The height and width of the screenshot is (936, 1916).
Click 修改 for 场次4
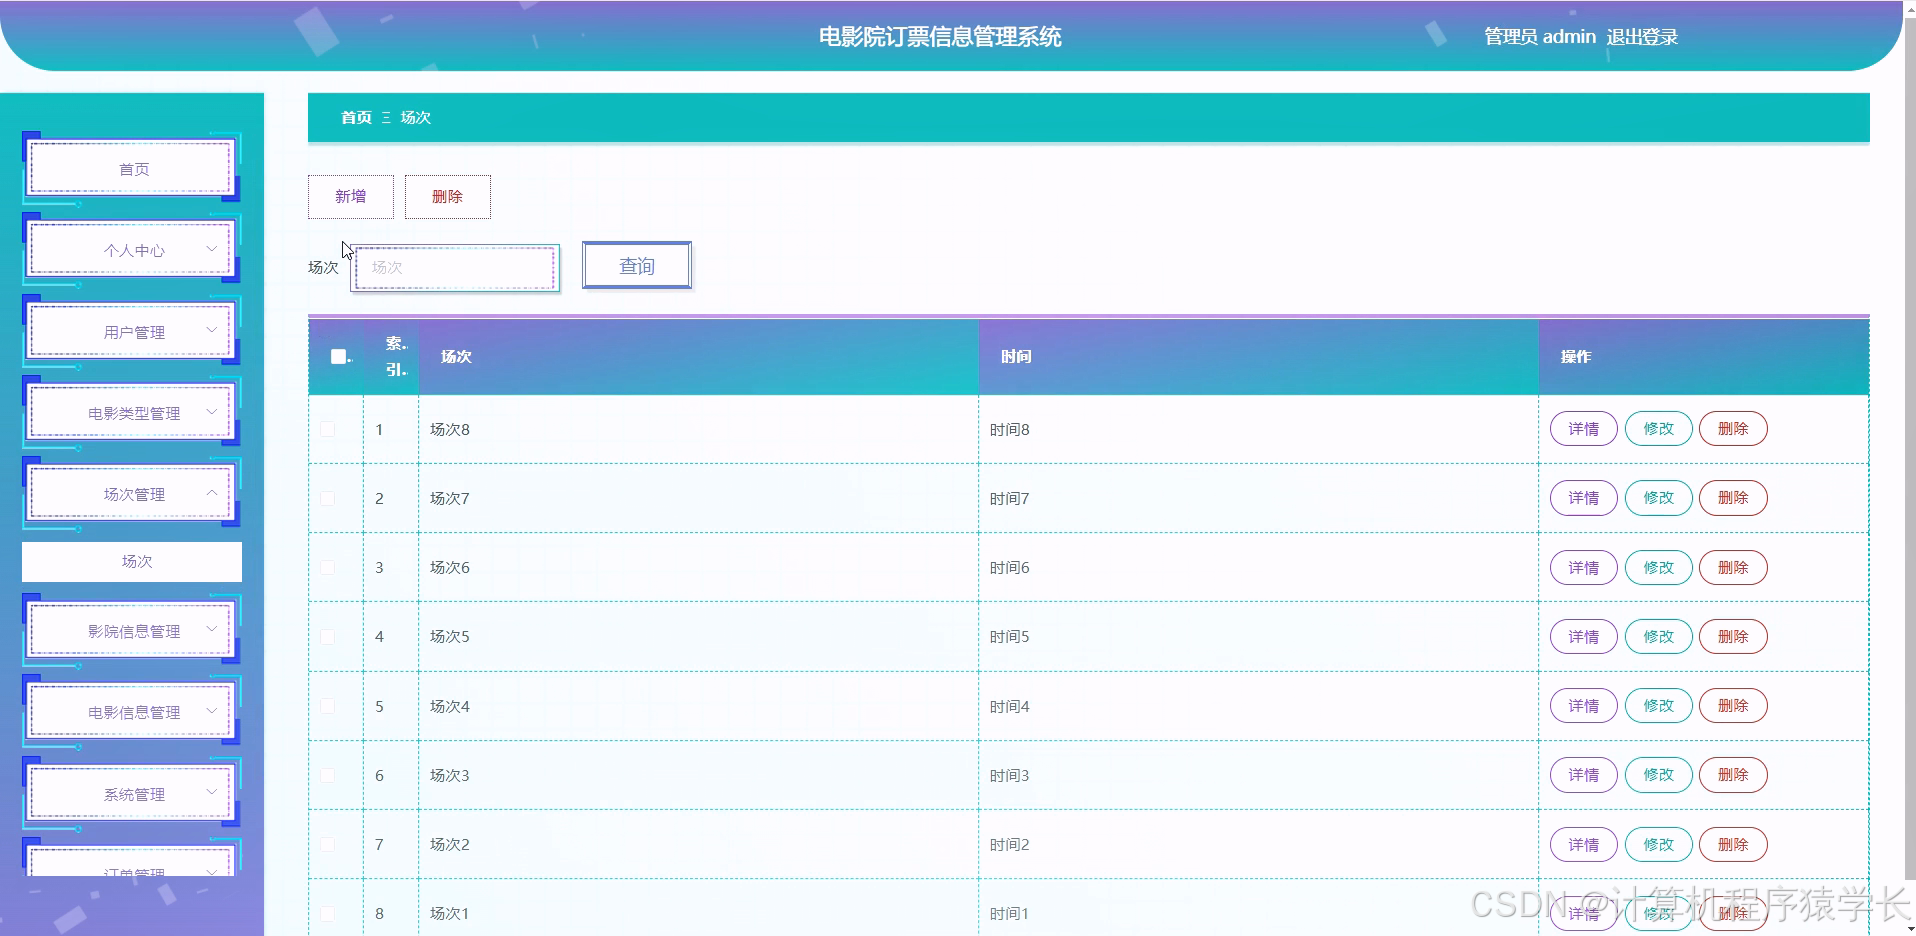[1659, 706]
